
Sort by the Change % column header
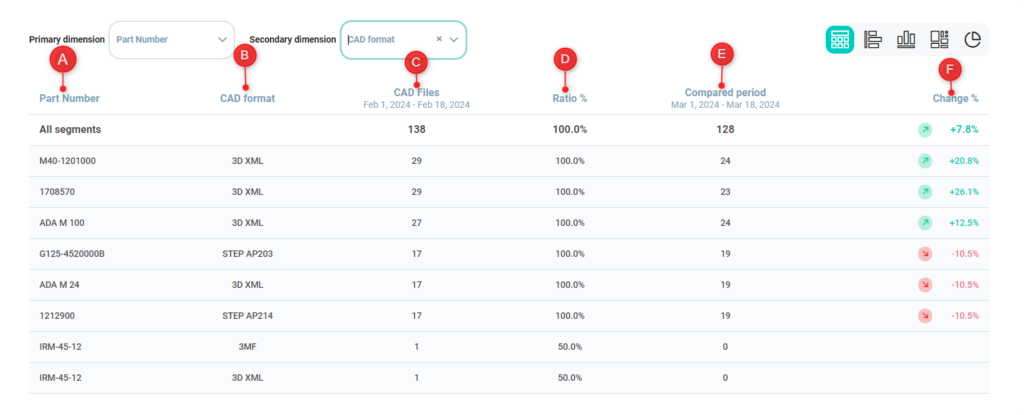pos(955,99)
